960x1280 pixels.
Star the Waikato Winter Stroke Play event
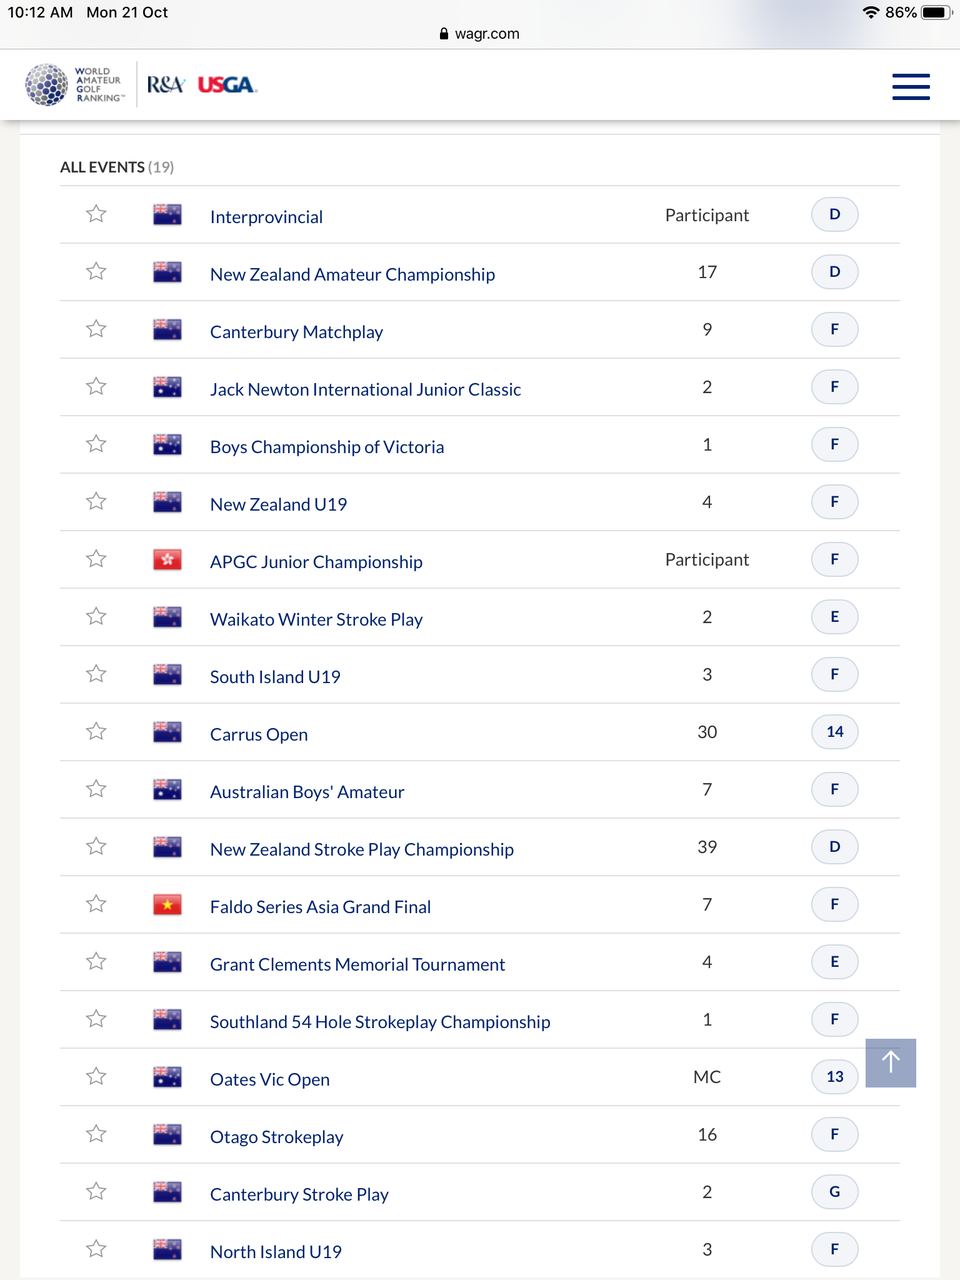click(x=96, y=616)
